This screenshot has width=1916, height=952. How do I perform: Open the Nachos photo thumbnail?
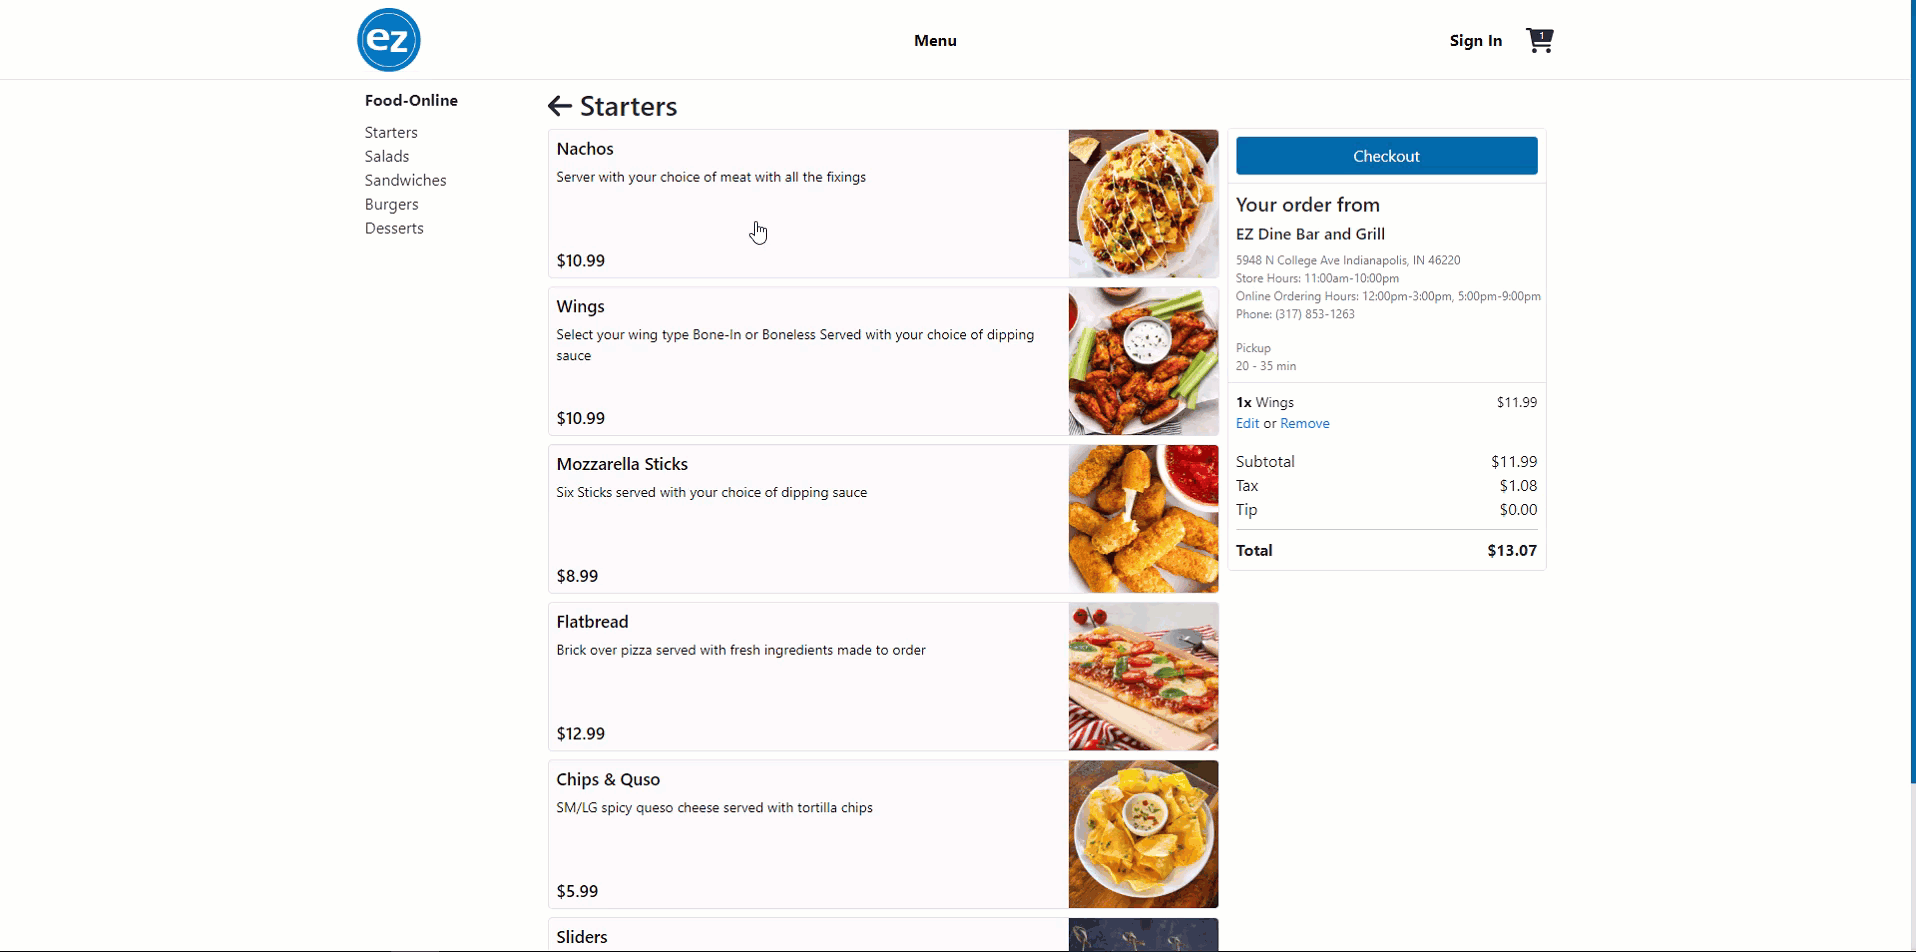click(1143, 203)
